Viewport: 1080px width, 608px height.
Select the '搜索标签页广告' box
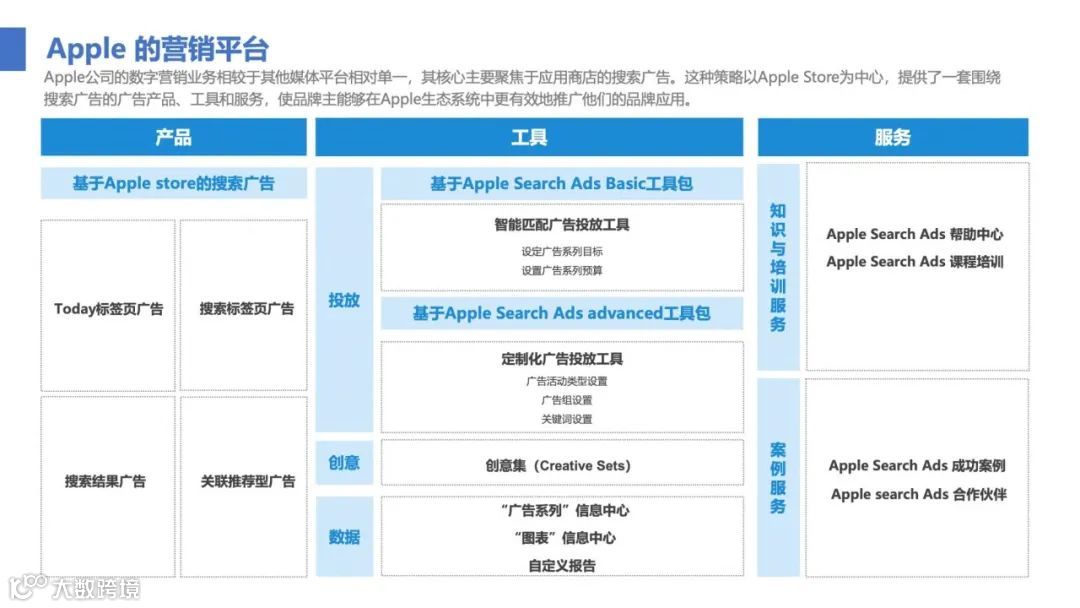pos(244,306)
